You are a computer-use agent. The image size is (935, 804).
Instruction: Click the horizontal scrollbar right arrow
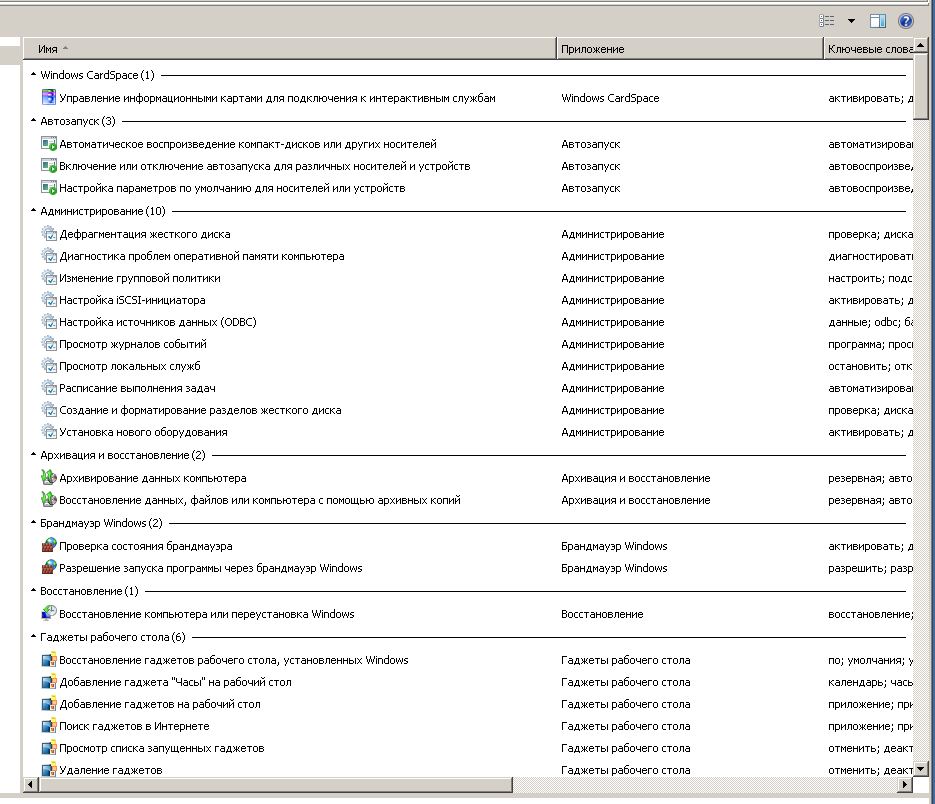coord(905,784)
